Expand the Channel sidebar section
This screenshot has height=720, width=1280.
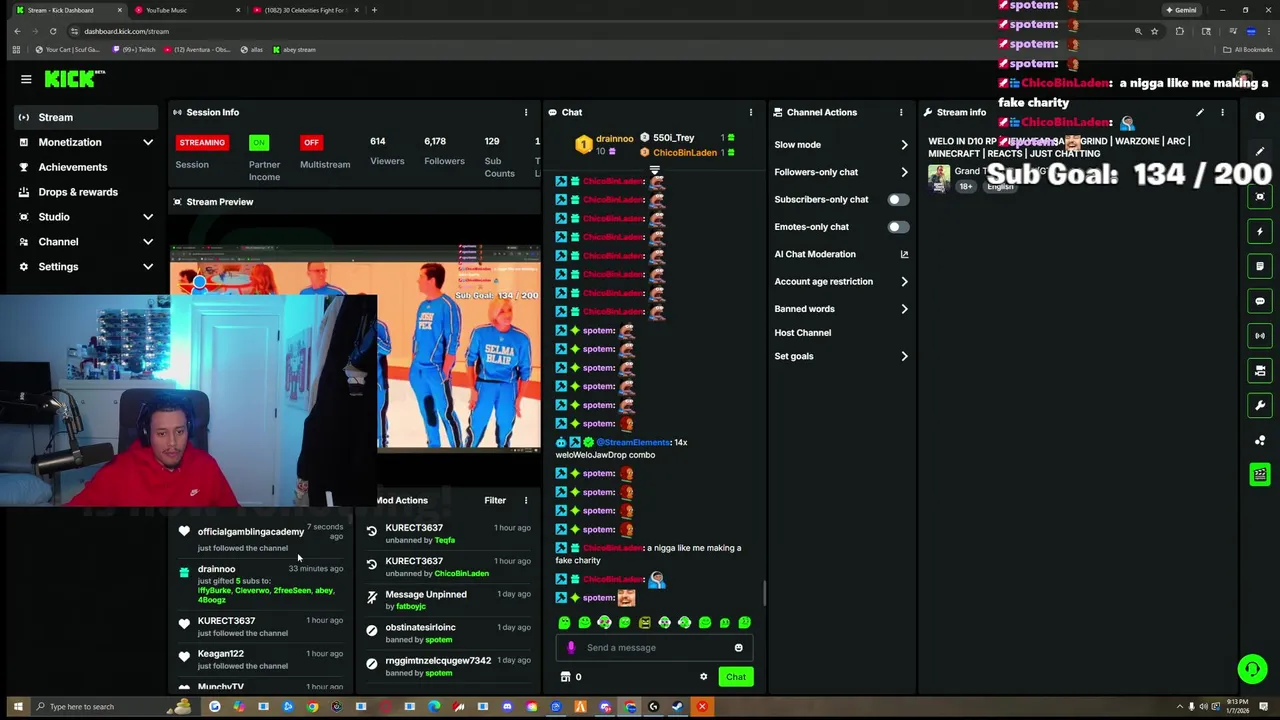tap(148, 242)
